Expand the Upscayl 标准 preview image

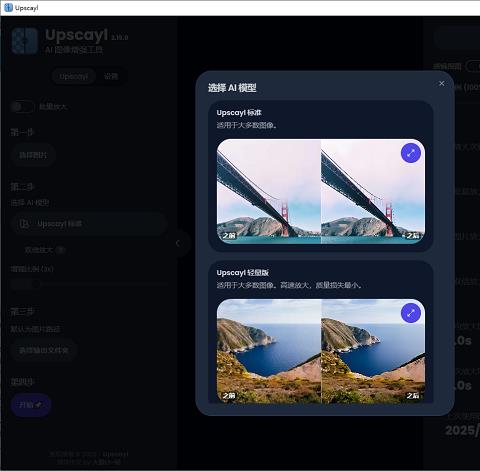point(411,153)
